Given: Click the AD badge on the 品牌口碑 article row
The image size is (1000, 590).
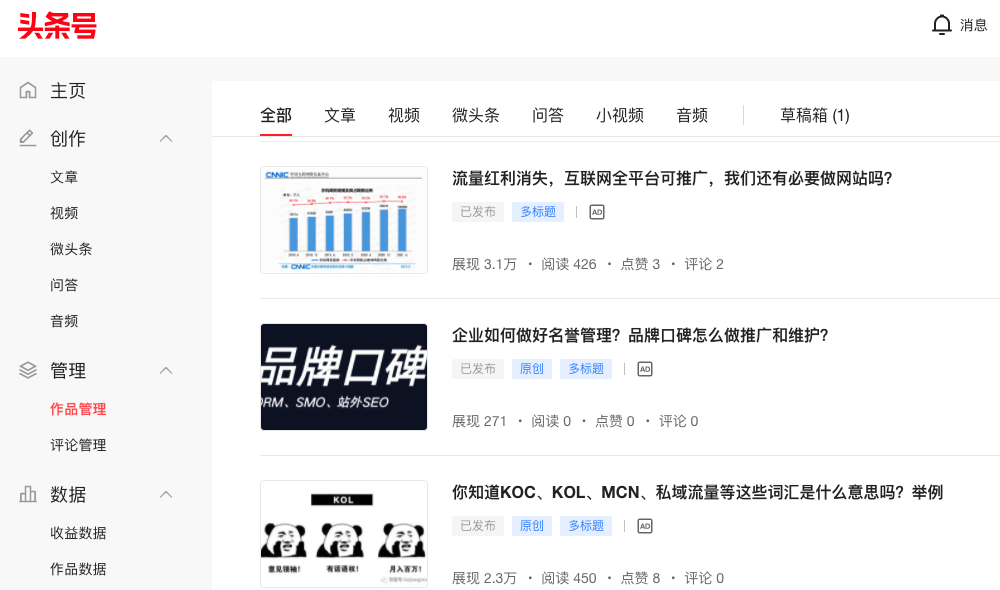Looking at the screenshot, I should (x=645, y=368).
